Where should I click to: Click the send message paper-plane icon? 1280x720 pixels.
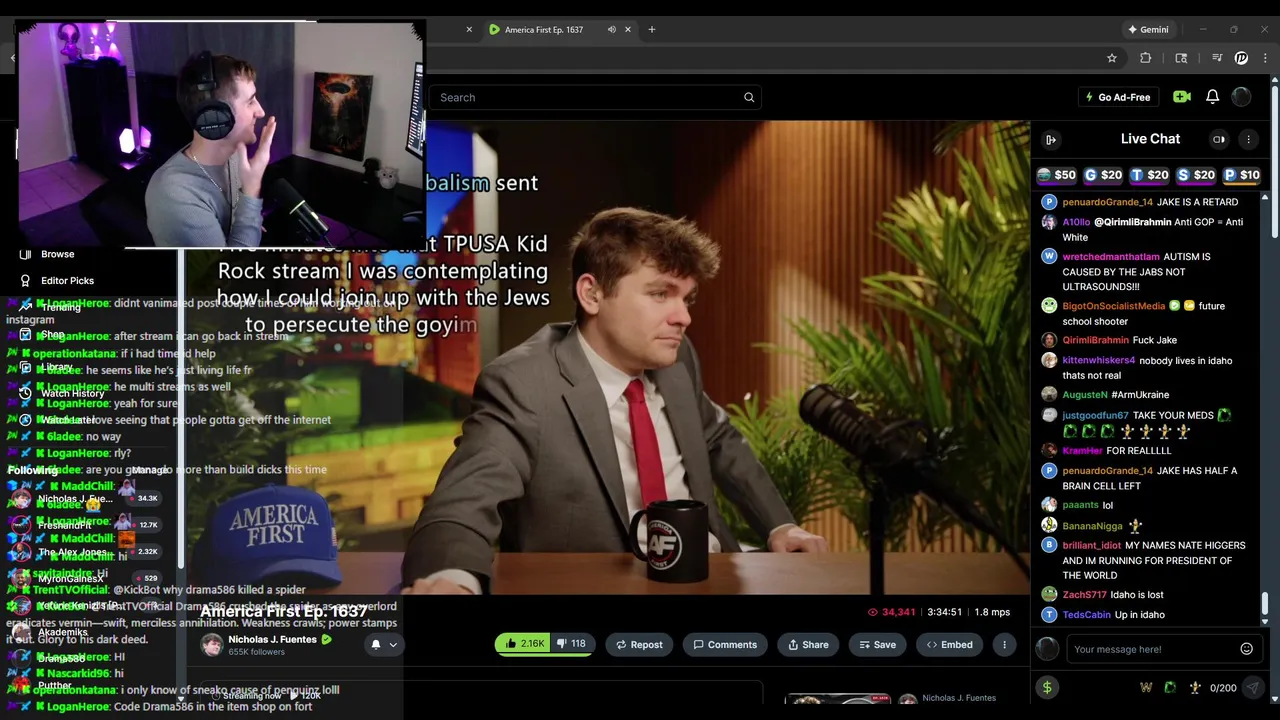point(1252,687)
